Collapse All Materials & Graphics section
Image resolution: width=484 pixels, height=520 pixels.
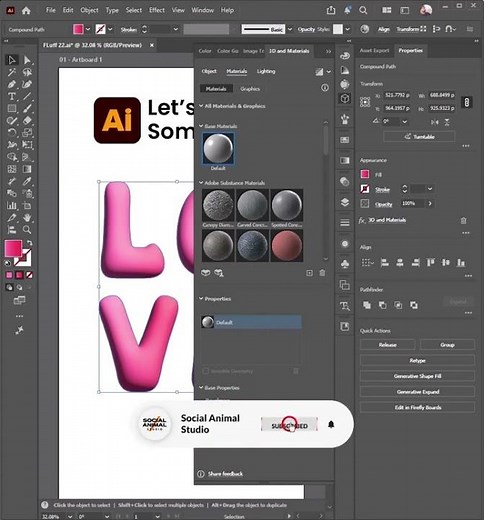(x=201, y=106)
